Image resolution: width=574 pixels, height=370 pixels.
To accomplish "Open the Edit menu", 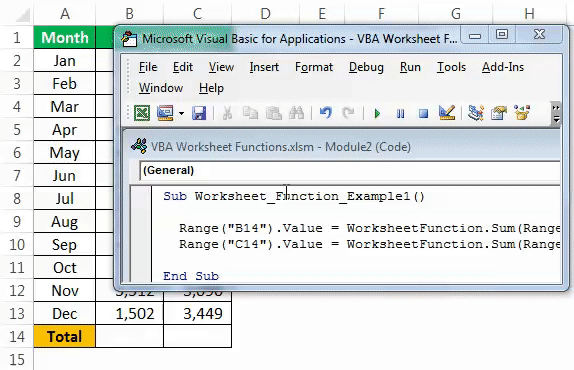I will (x=183, y=67).
